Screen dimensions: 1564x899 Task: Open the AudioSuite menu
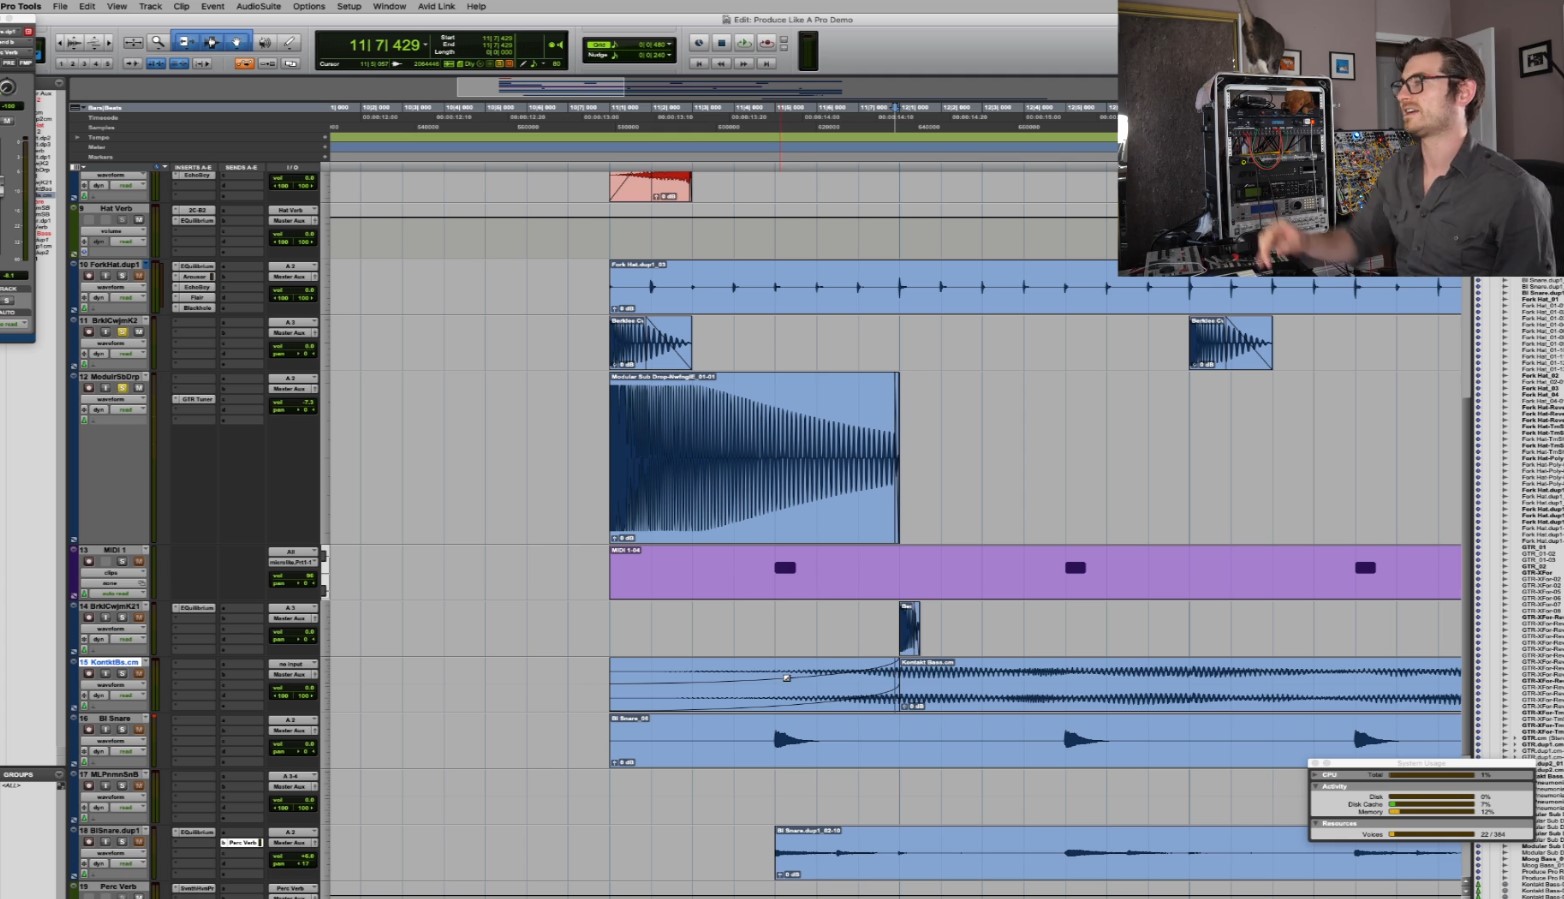258,6
